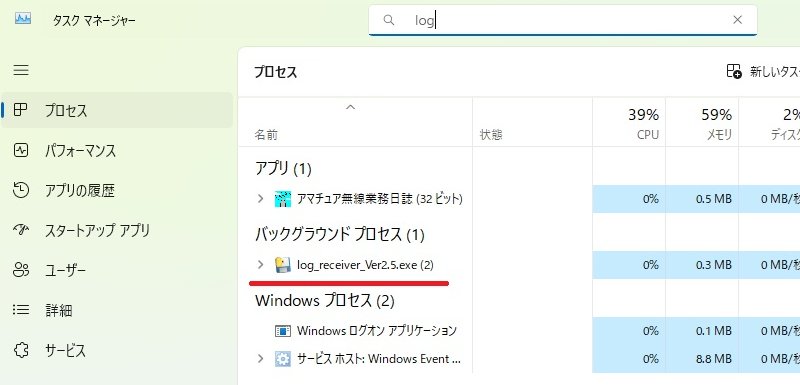
Task: Click the アマチュア無線業務日誌 app icon
Action: pos(283,199)
